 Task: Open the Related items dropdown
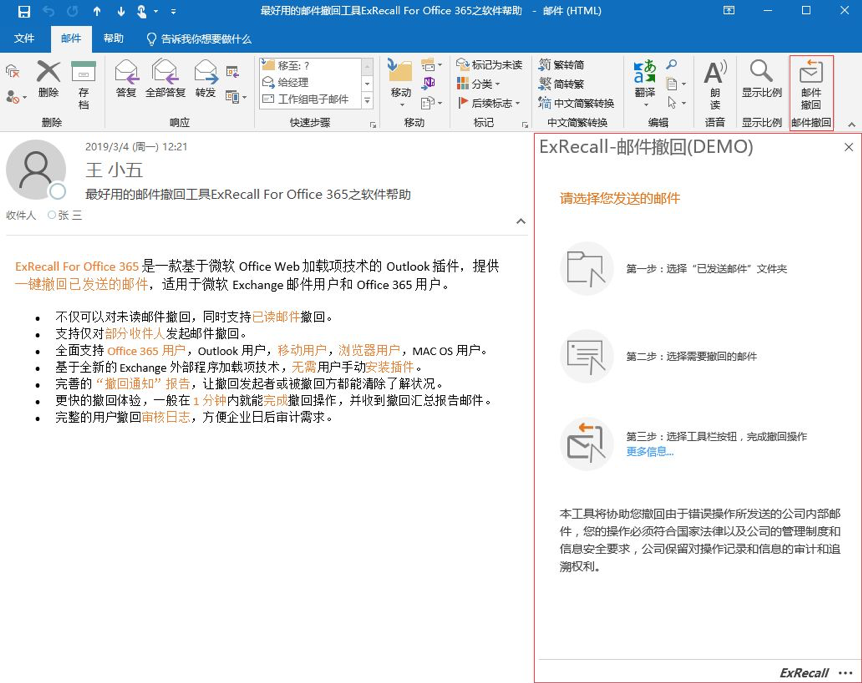click(676, 84)
